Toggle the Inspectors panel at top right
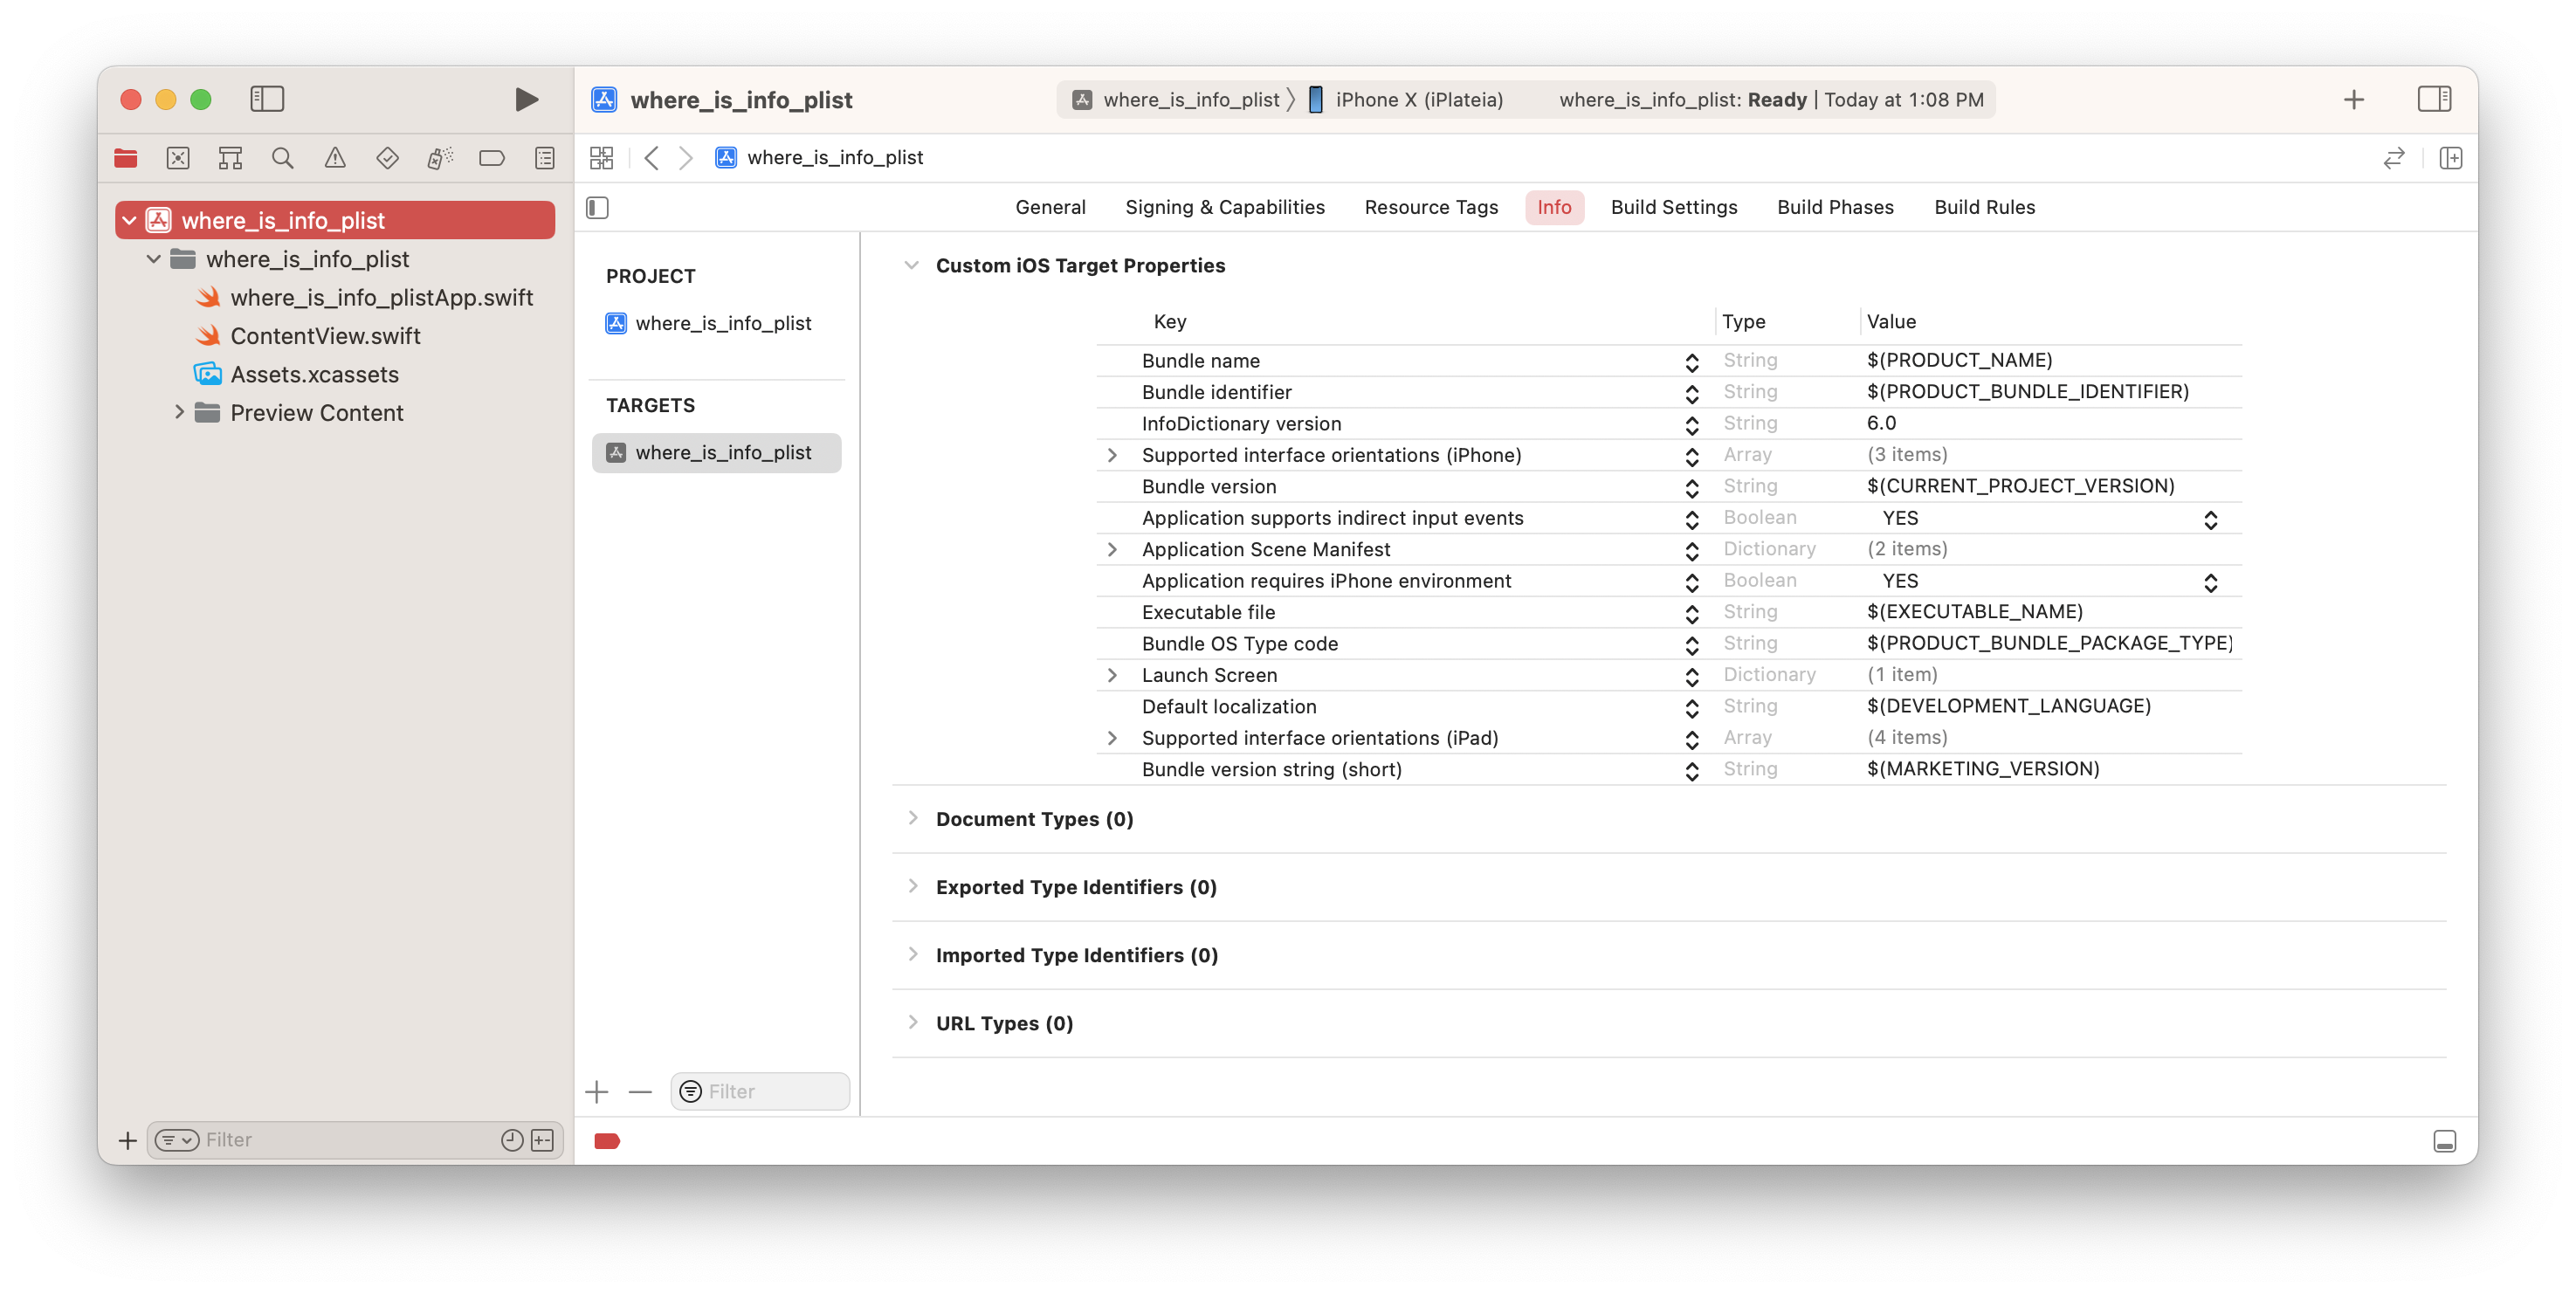The width and height of the screenshot is (2576, 1294). pos(2433,99)
